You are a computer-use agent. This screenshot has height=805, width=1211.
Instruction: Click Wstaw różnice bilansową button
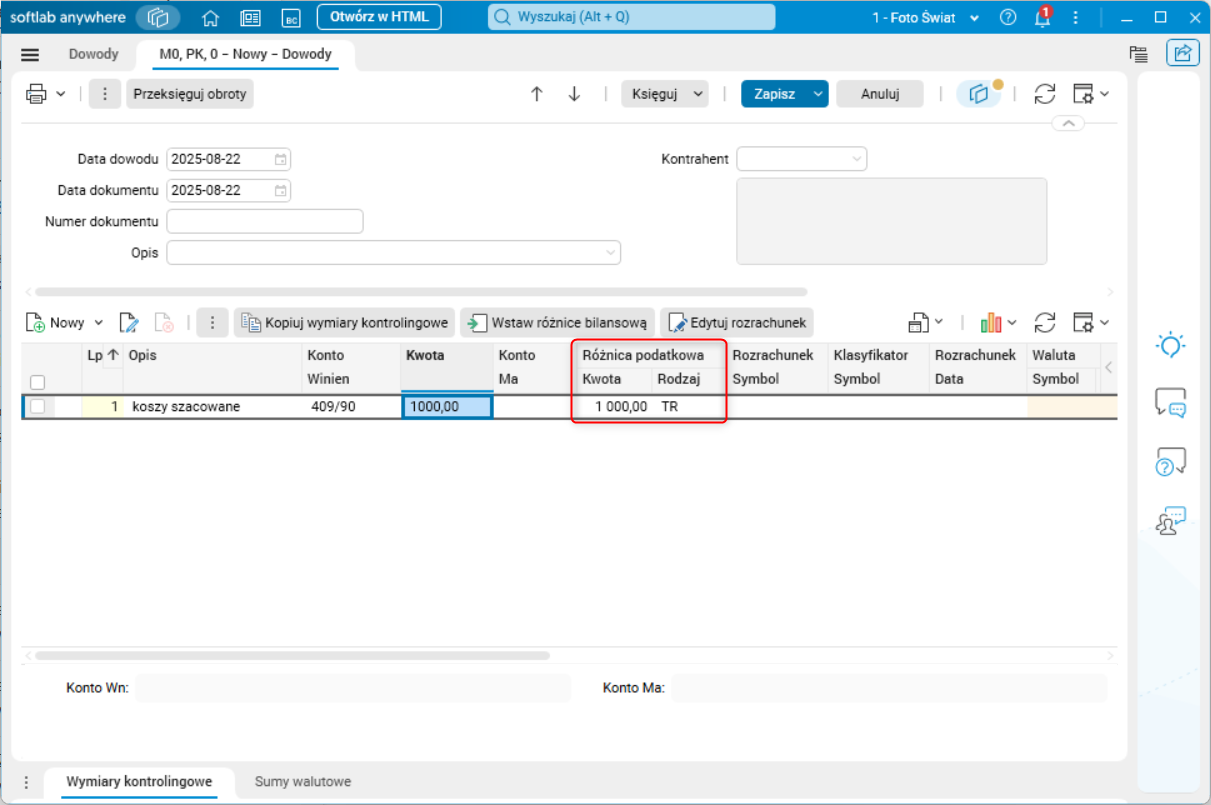click(x=557, y=323)
